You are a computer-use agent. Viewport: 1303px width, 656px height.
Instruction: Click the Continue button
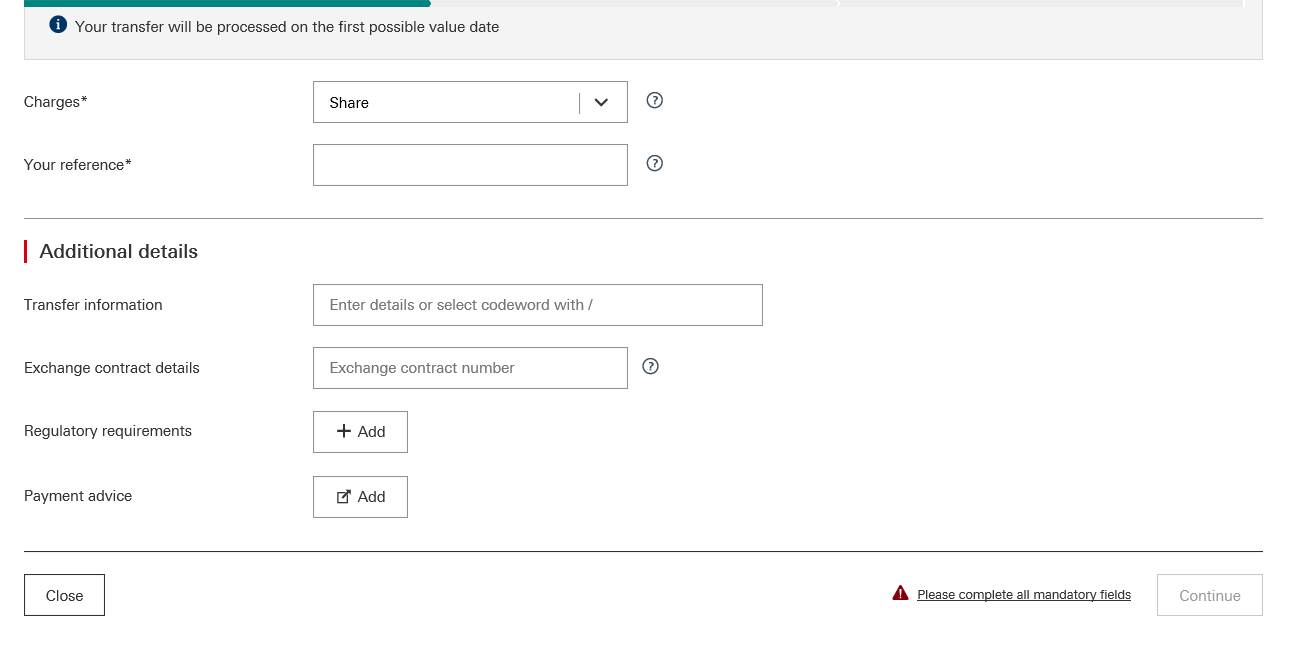pos(1209,595)
